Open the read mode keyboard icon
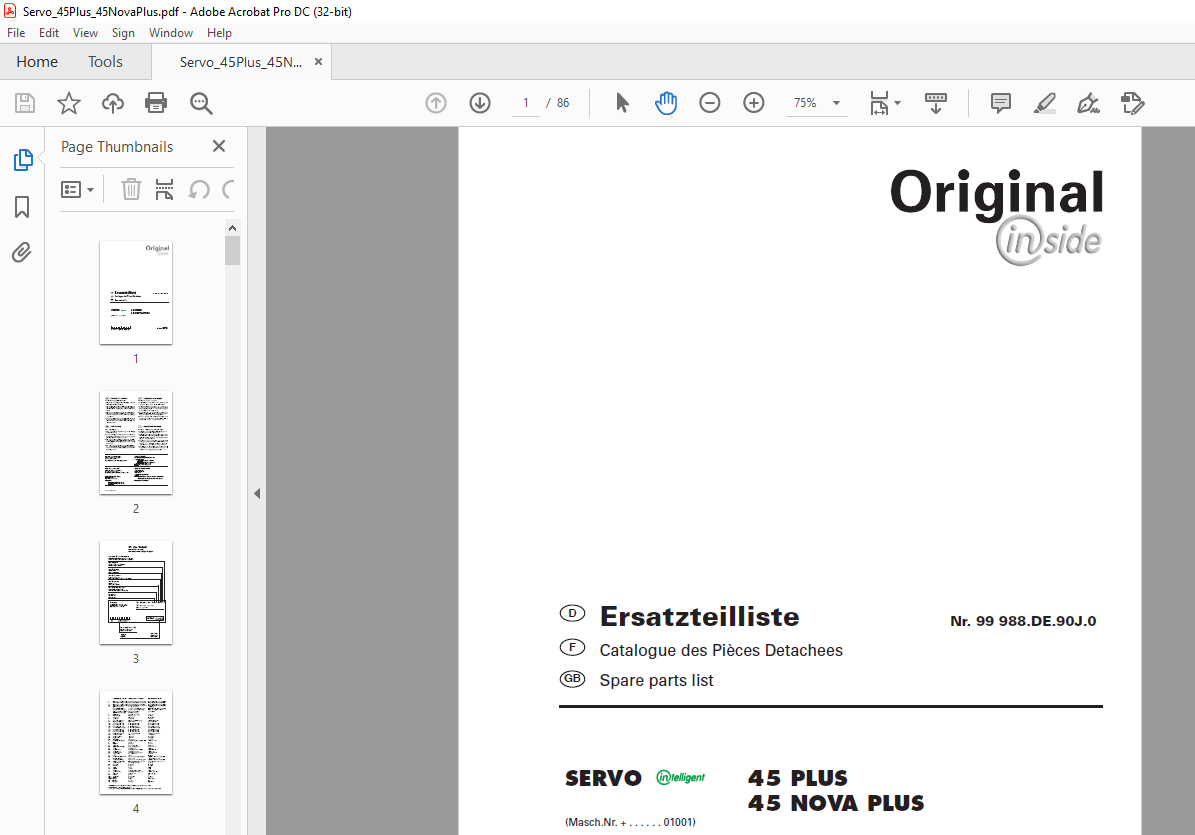 pyautogui.click(x=936, y=103)
